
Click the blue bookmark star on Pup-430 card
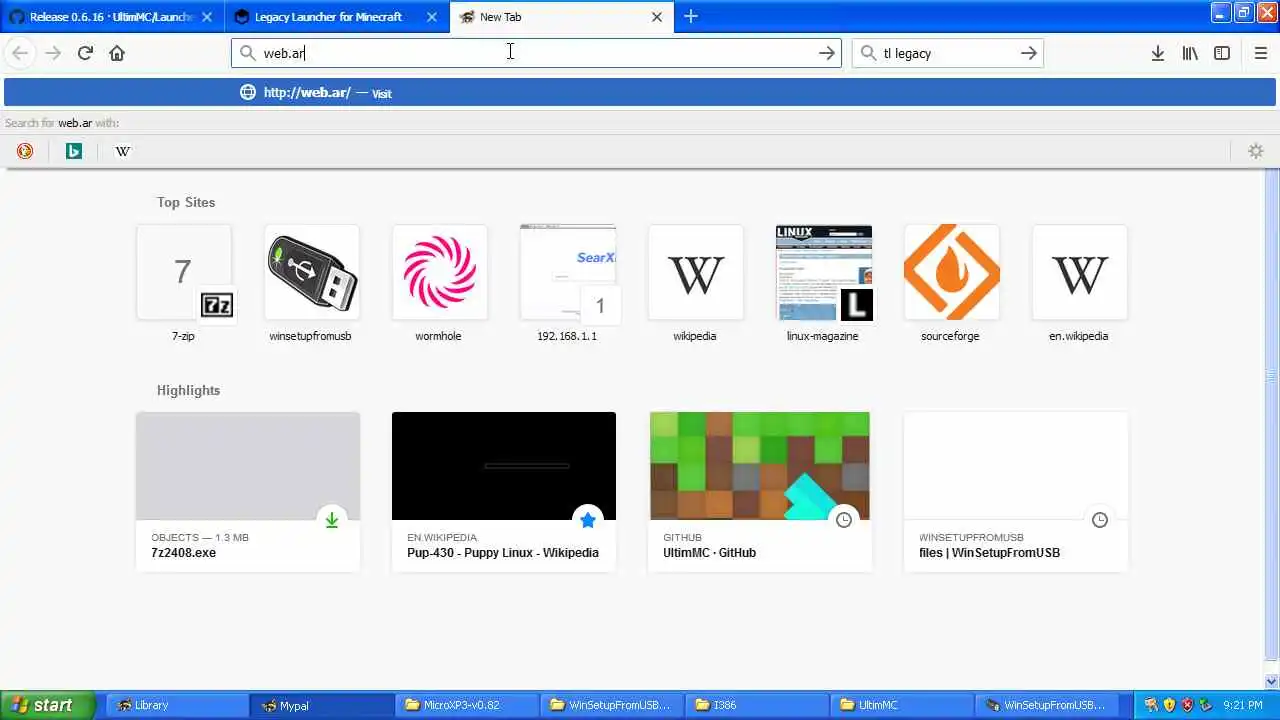[x=588, y=520]
